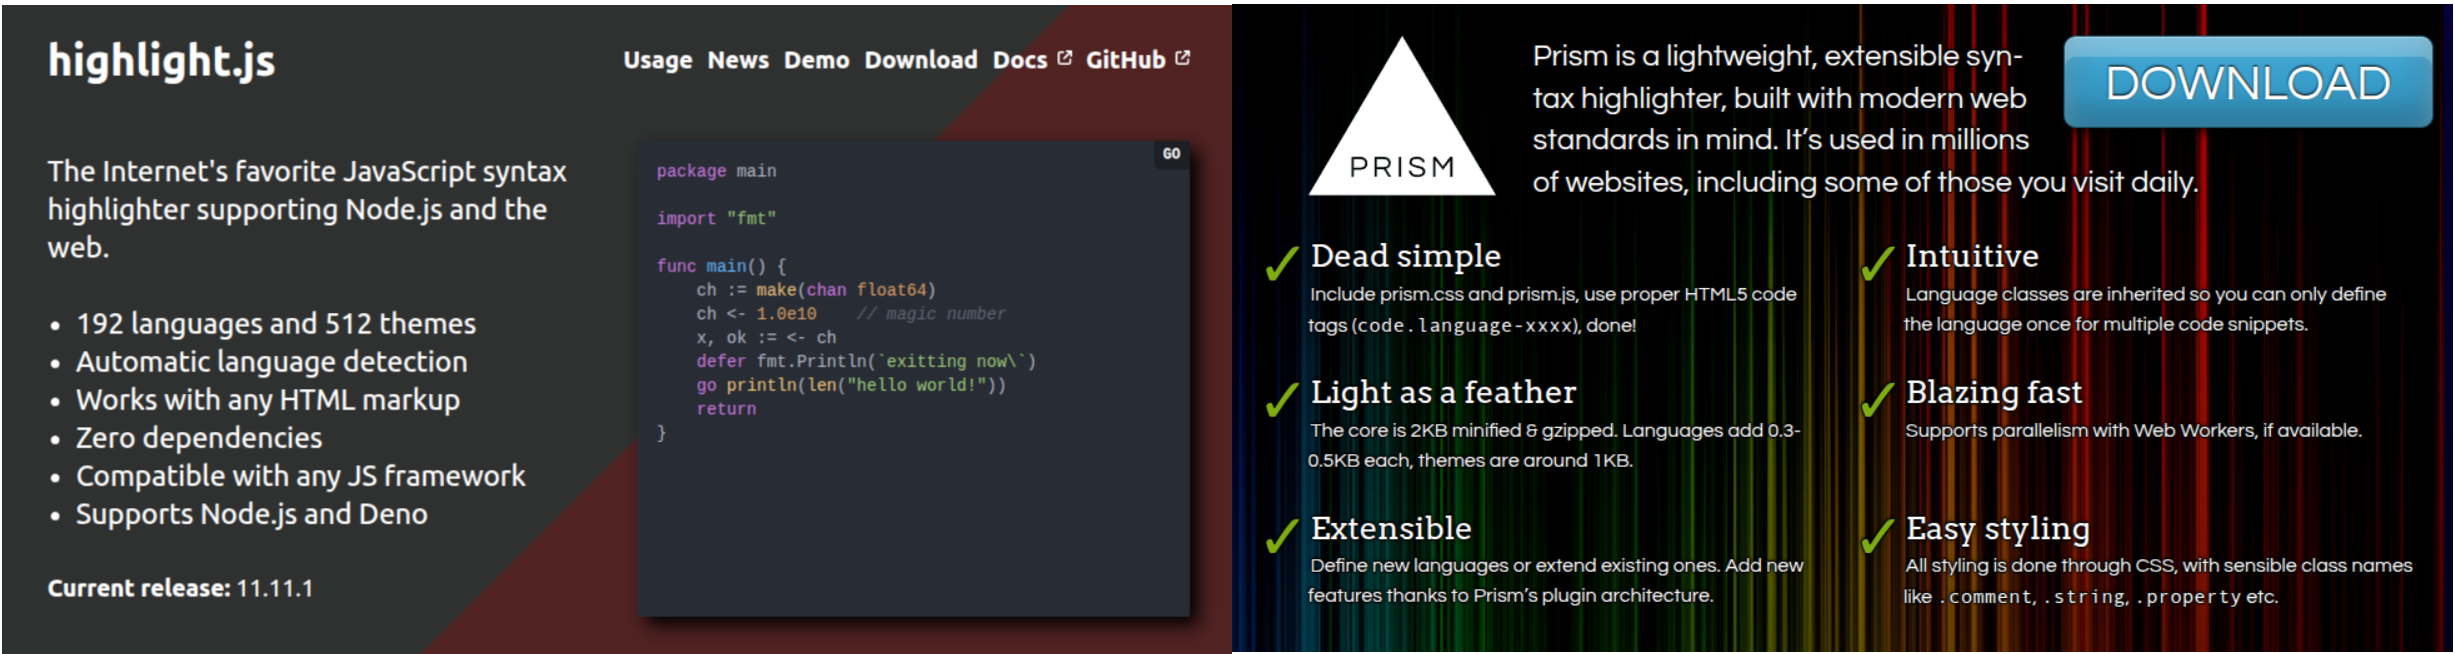Screen dimensions: 2454x654
Task: Click the checkmark beside Extensible
Action: [x=1282, y=535]
